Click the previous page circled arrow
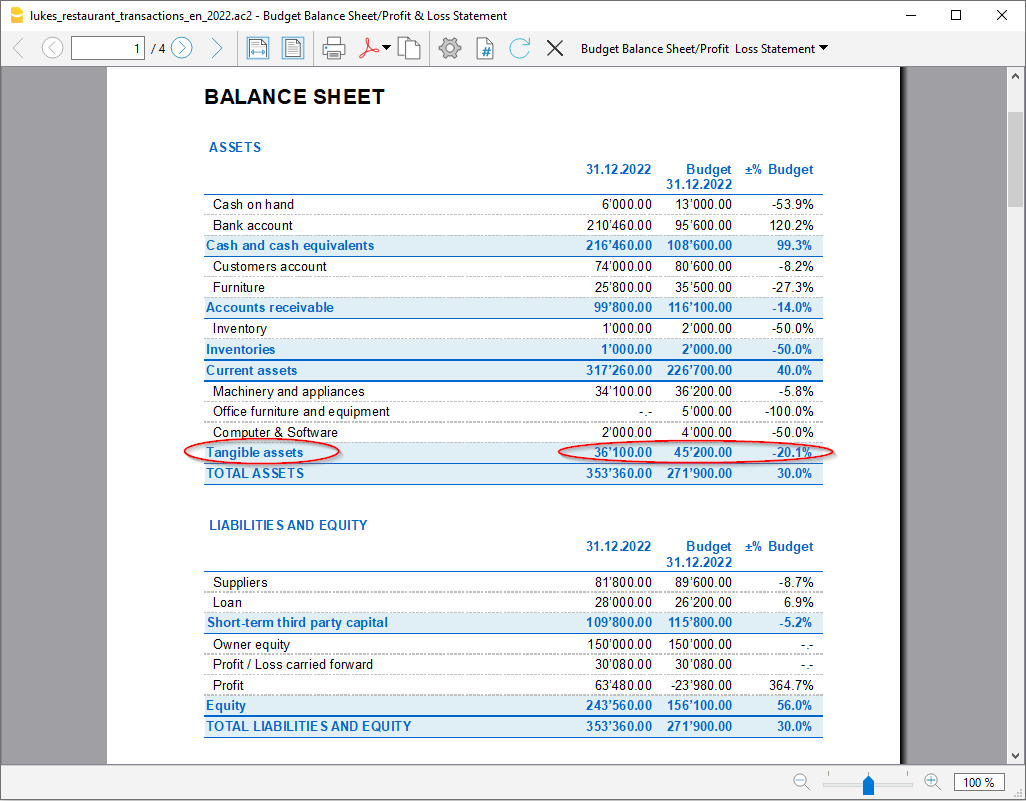 click(52, 48)
